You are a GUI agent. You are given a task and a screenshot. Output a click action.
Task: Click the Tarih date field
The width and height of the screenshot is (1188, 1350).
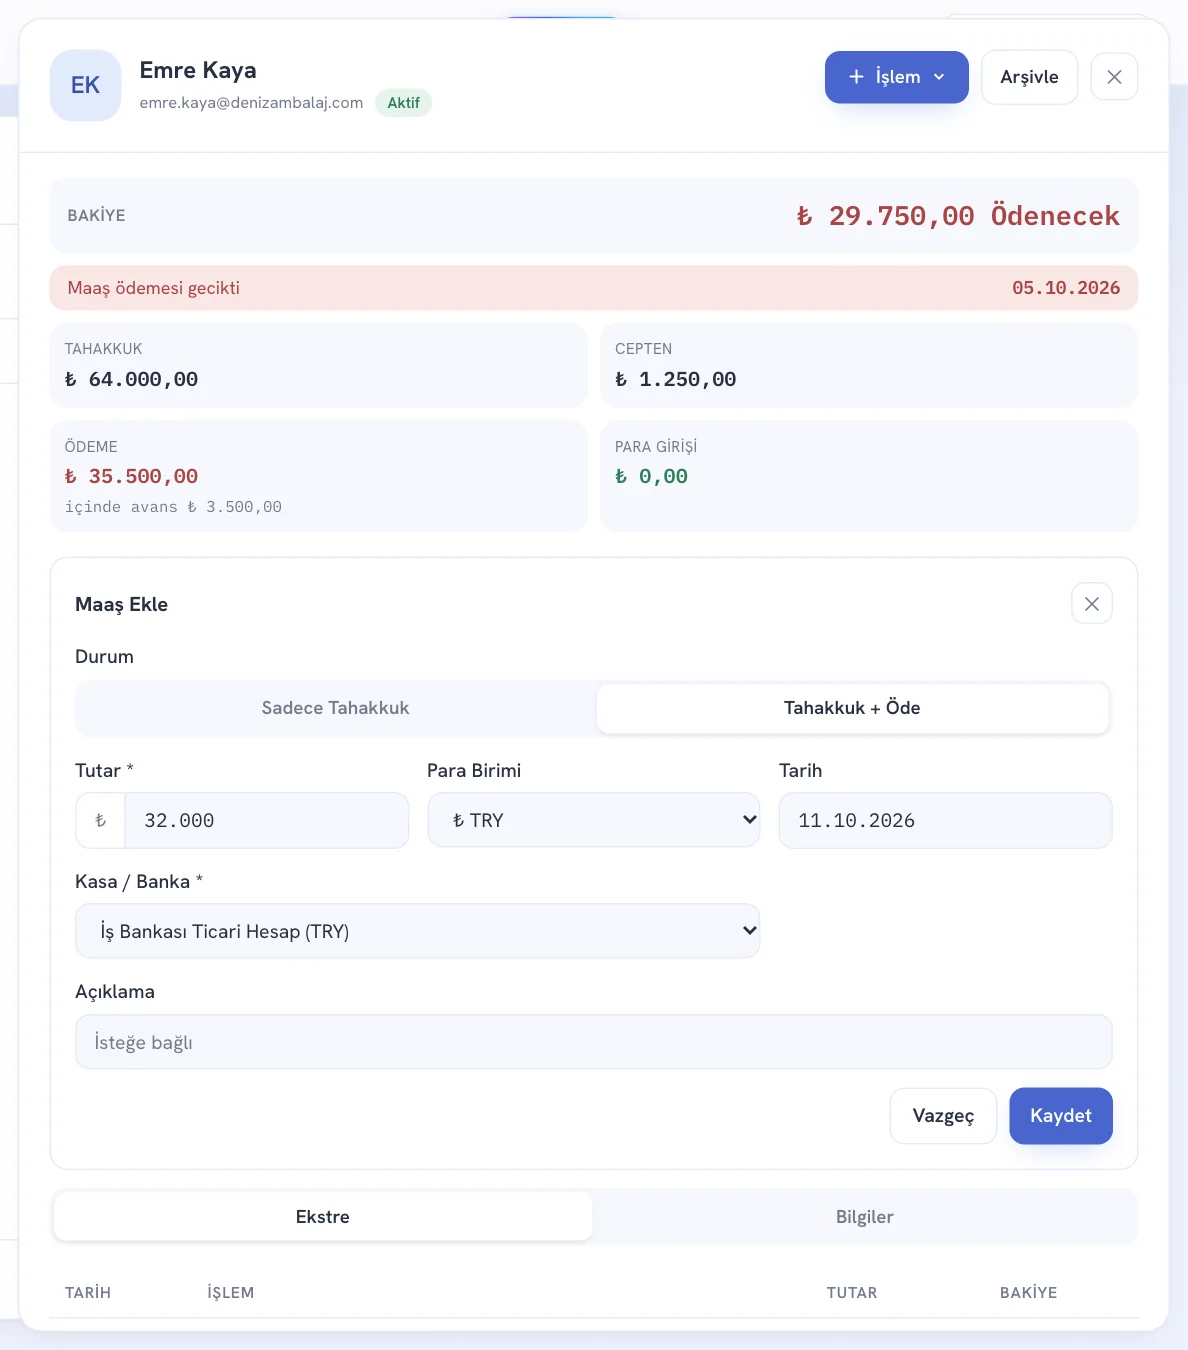945,821
